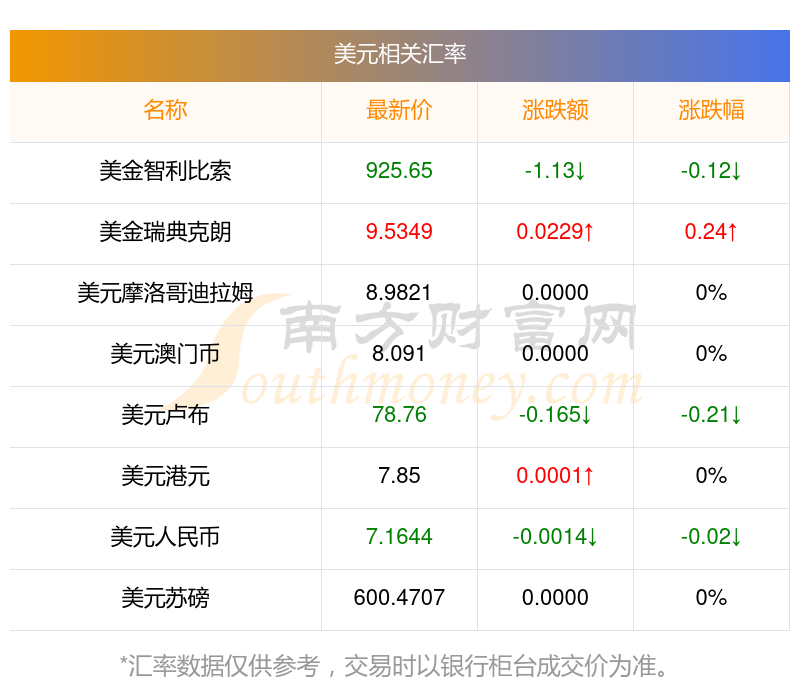
Task: Click the 涨跌额 column header
Action: pyautogui.click(x=555, y=110)
